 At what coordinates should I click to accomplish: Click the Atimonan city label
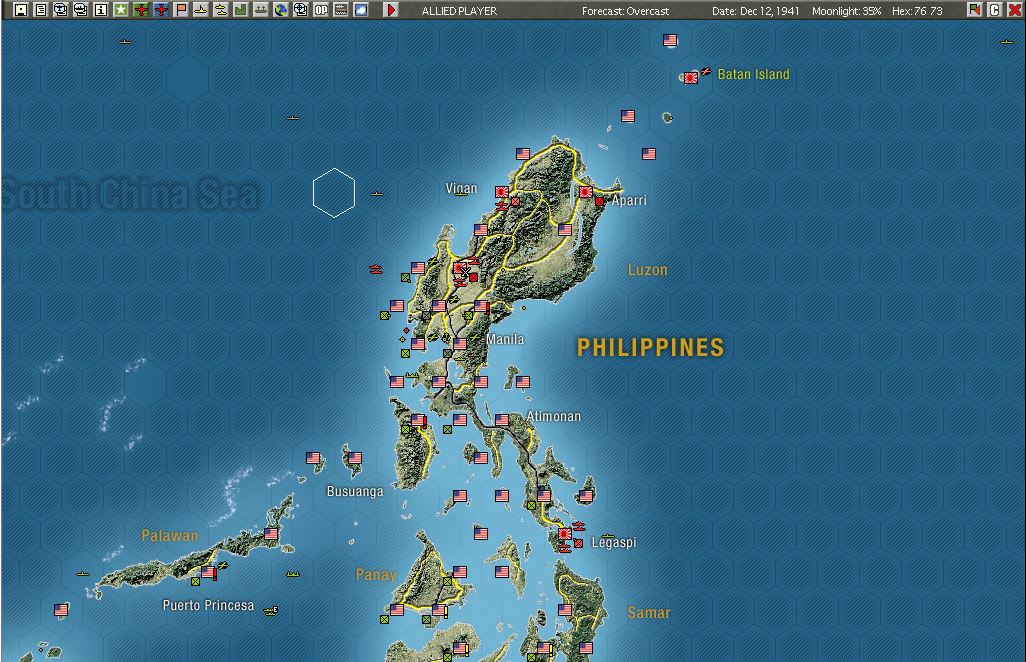pos(554,416)
